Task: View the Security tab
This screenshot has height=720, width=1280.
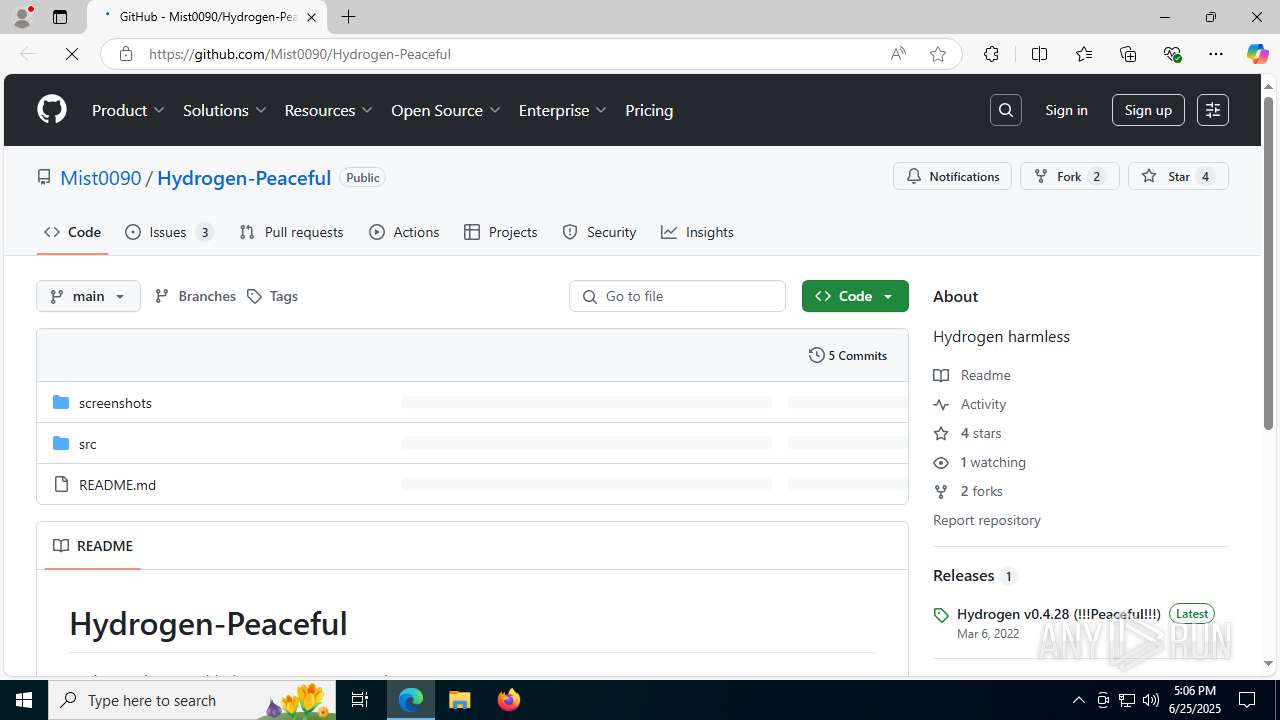Action: (x=599, y=232)
